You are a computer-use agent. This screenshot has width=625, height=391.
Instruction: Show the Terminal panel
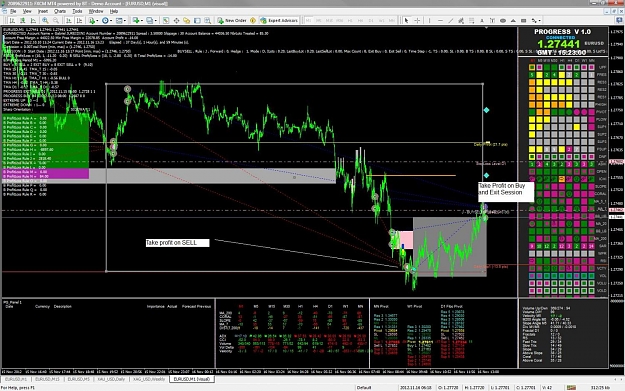click(197, 20)
